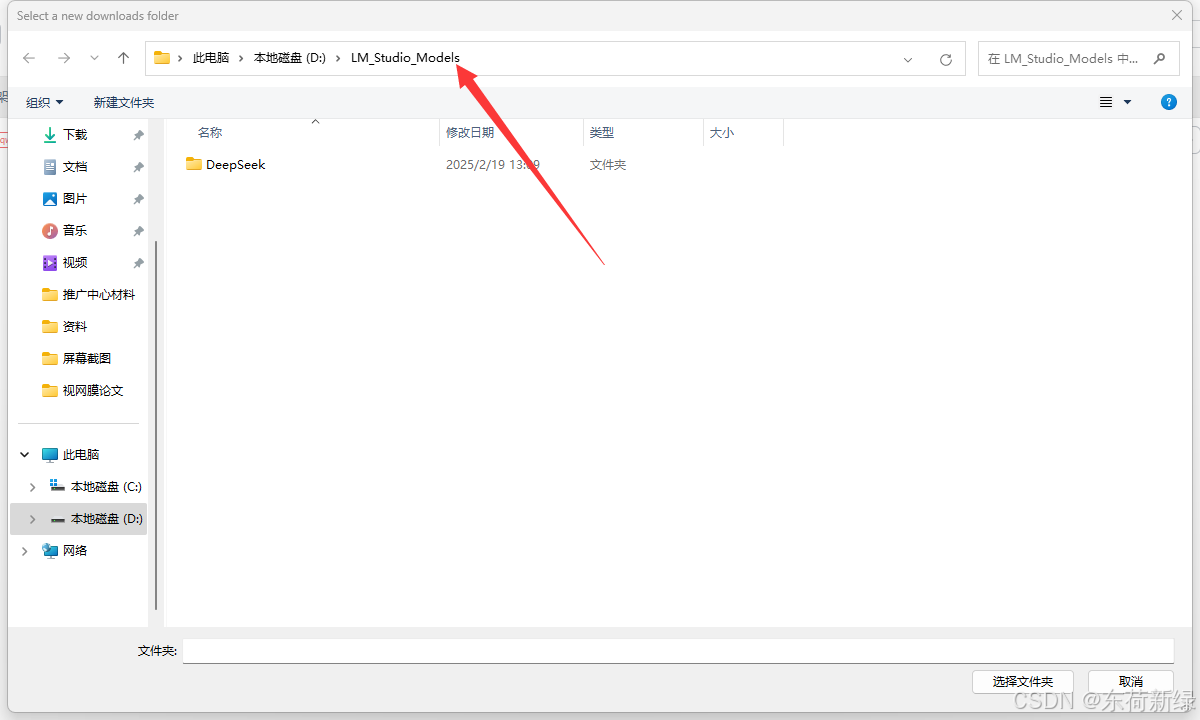Sort by 修改日期 column header
This screenshot has height=720, width=1200.
coord(470,132)
